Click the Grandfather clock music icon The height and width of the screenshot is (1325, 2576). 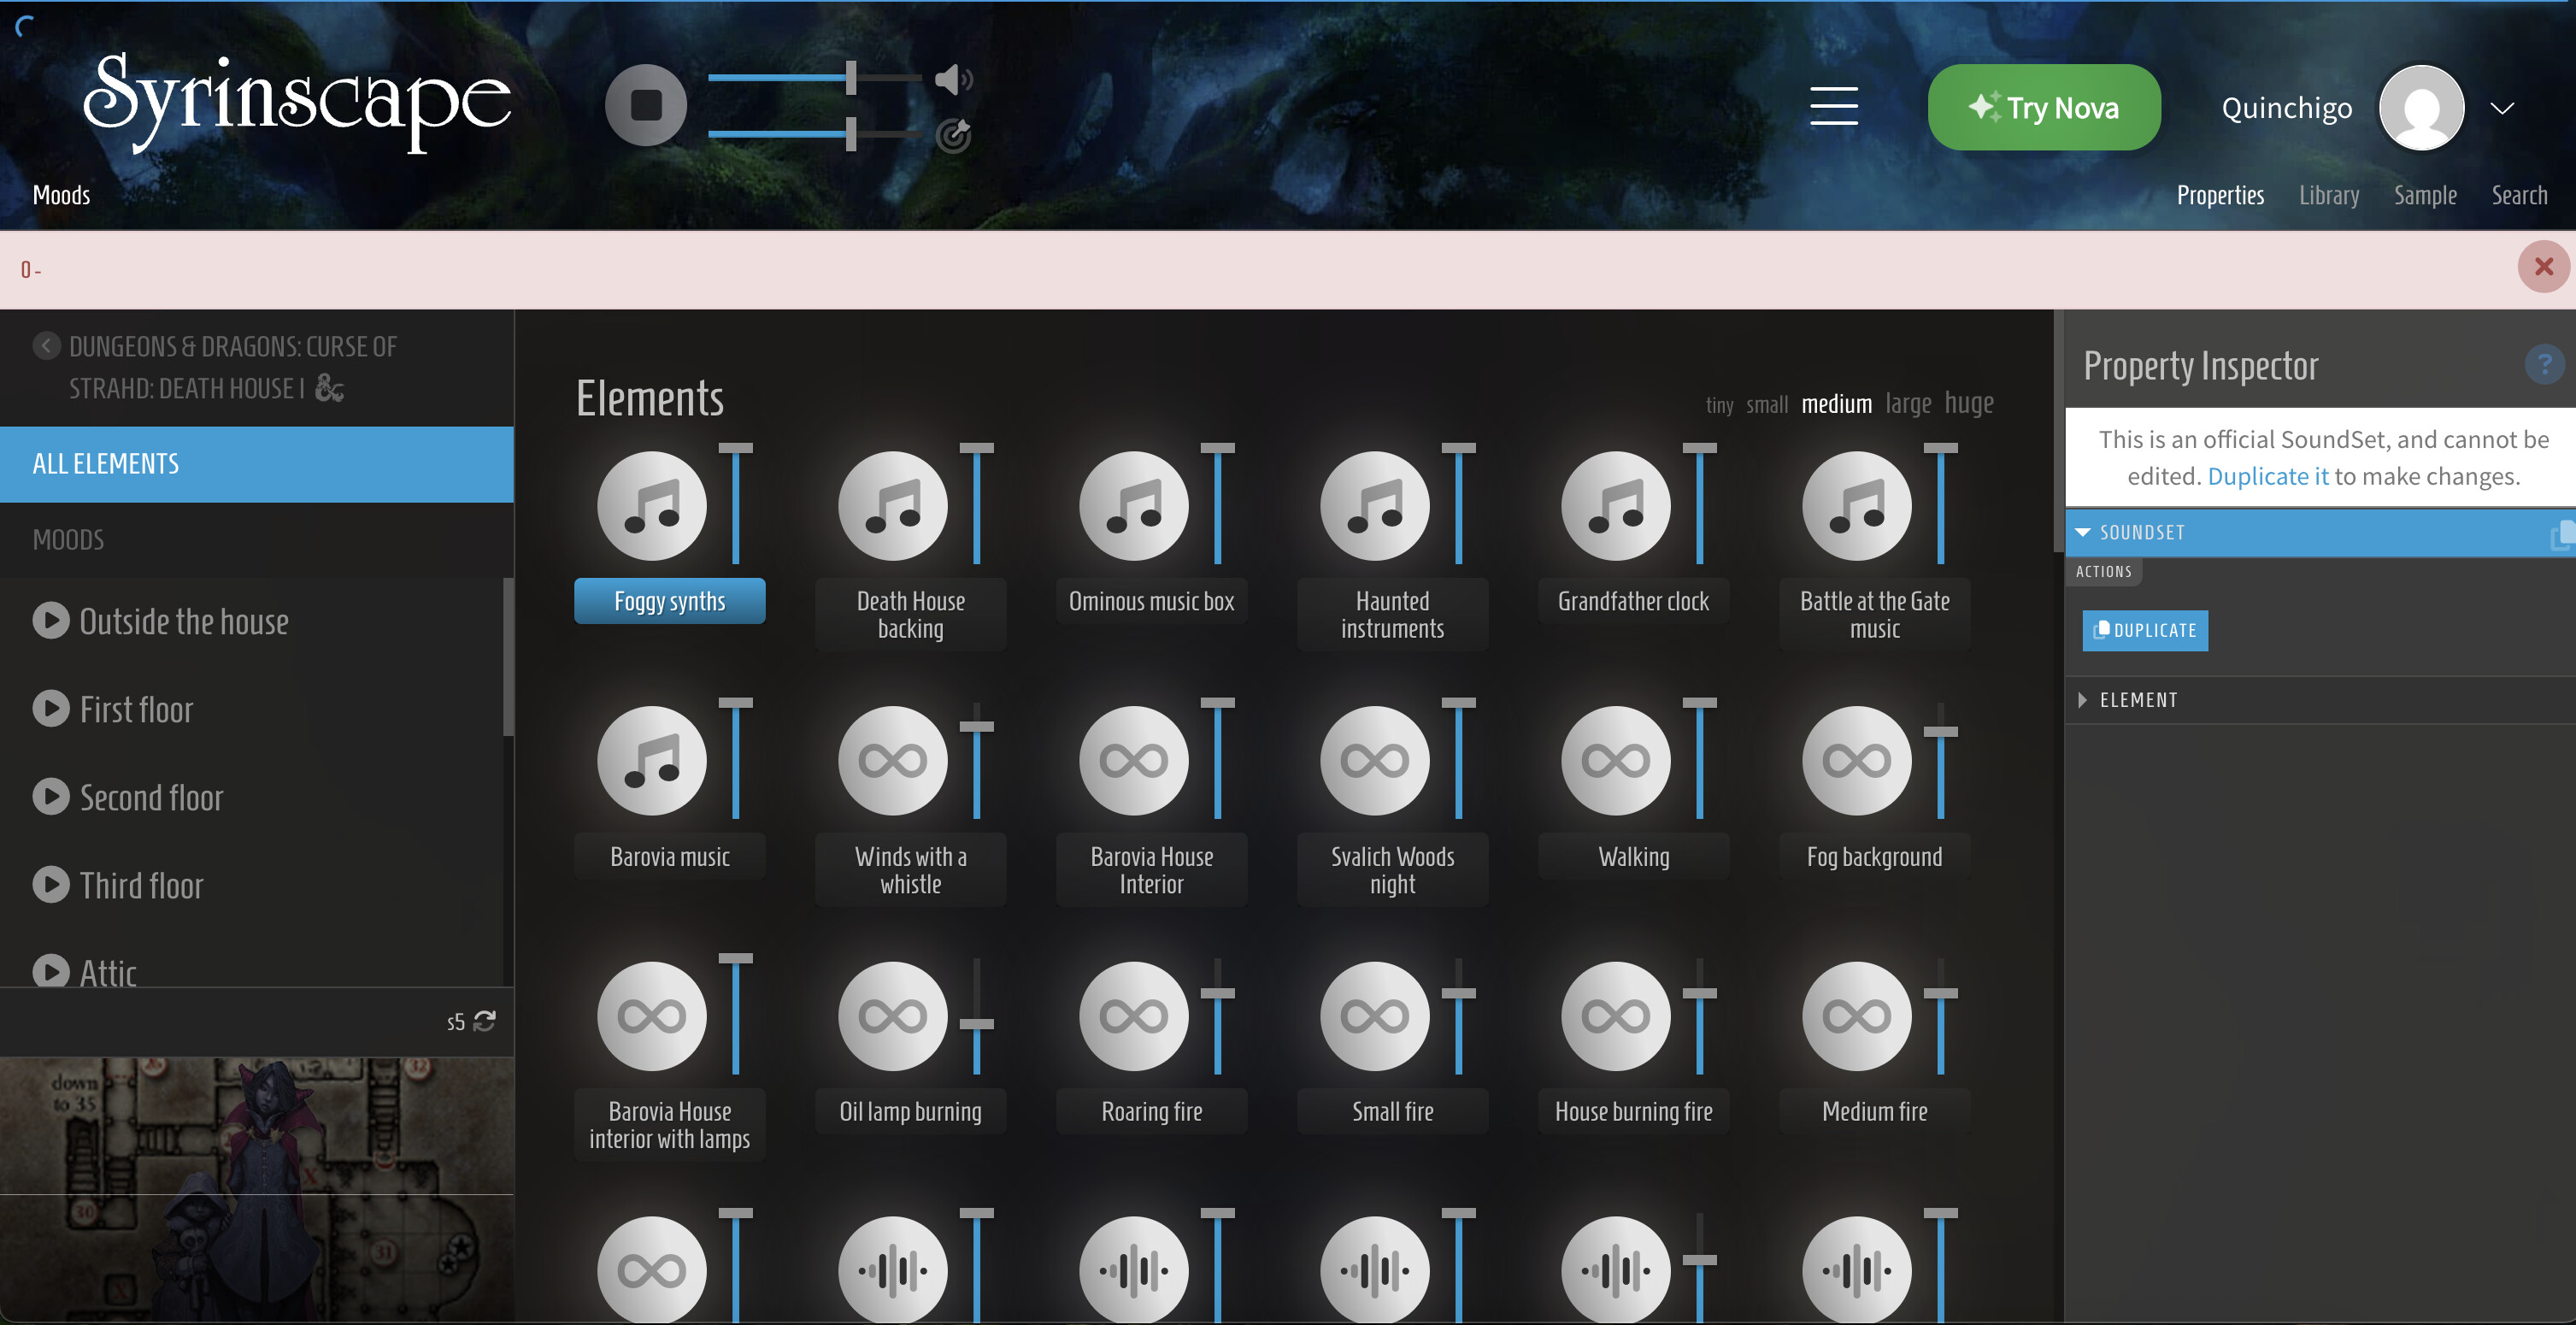1615,506
